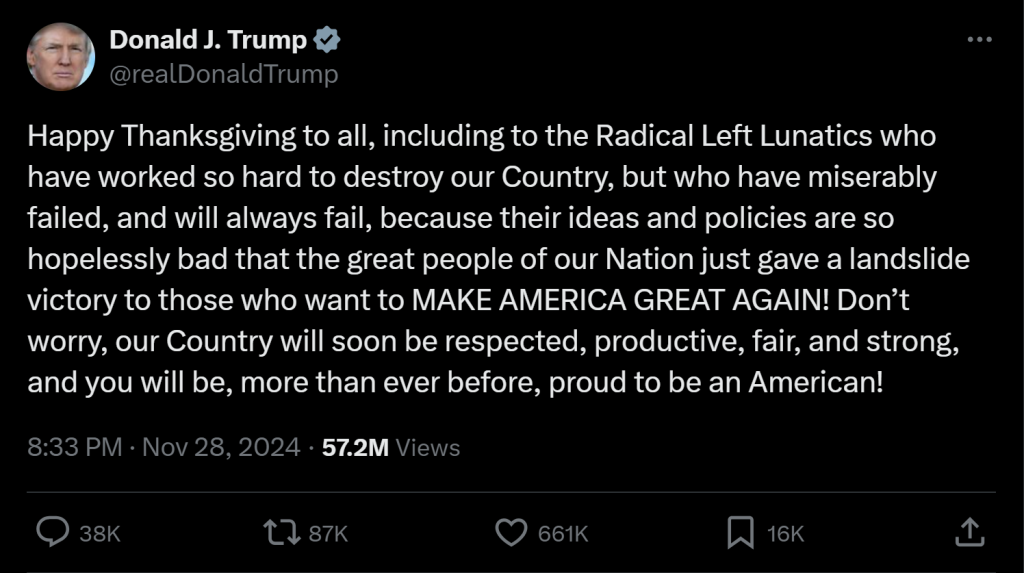
Task: Open the 8:33 PM · Nov 28, 2024 timestamp
Action: click(164, 447)
